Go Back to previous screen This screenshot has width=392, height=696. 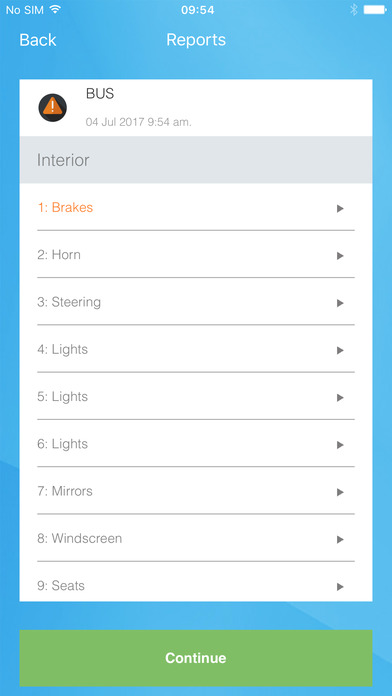pos(38,40)
